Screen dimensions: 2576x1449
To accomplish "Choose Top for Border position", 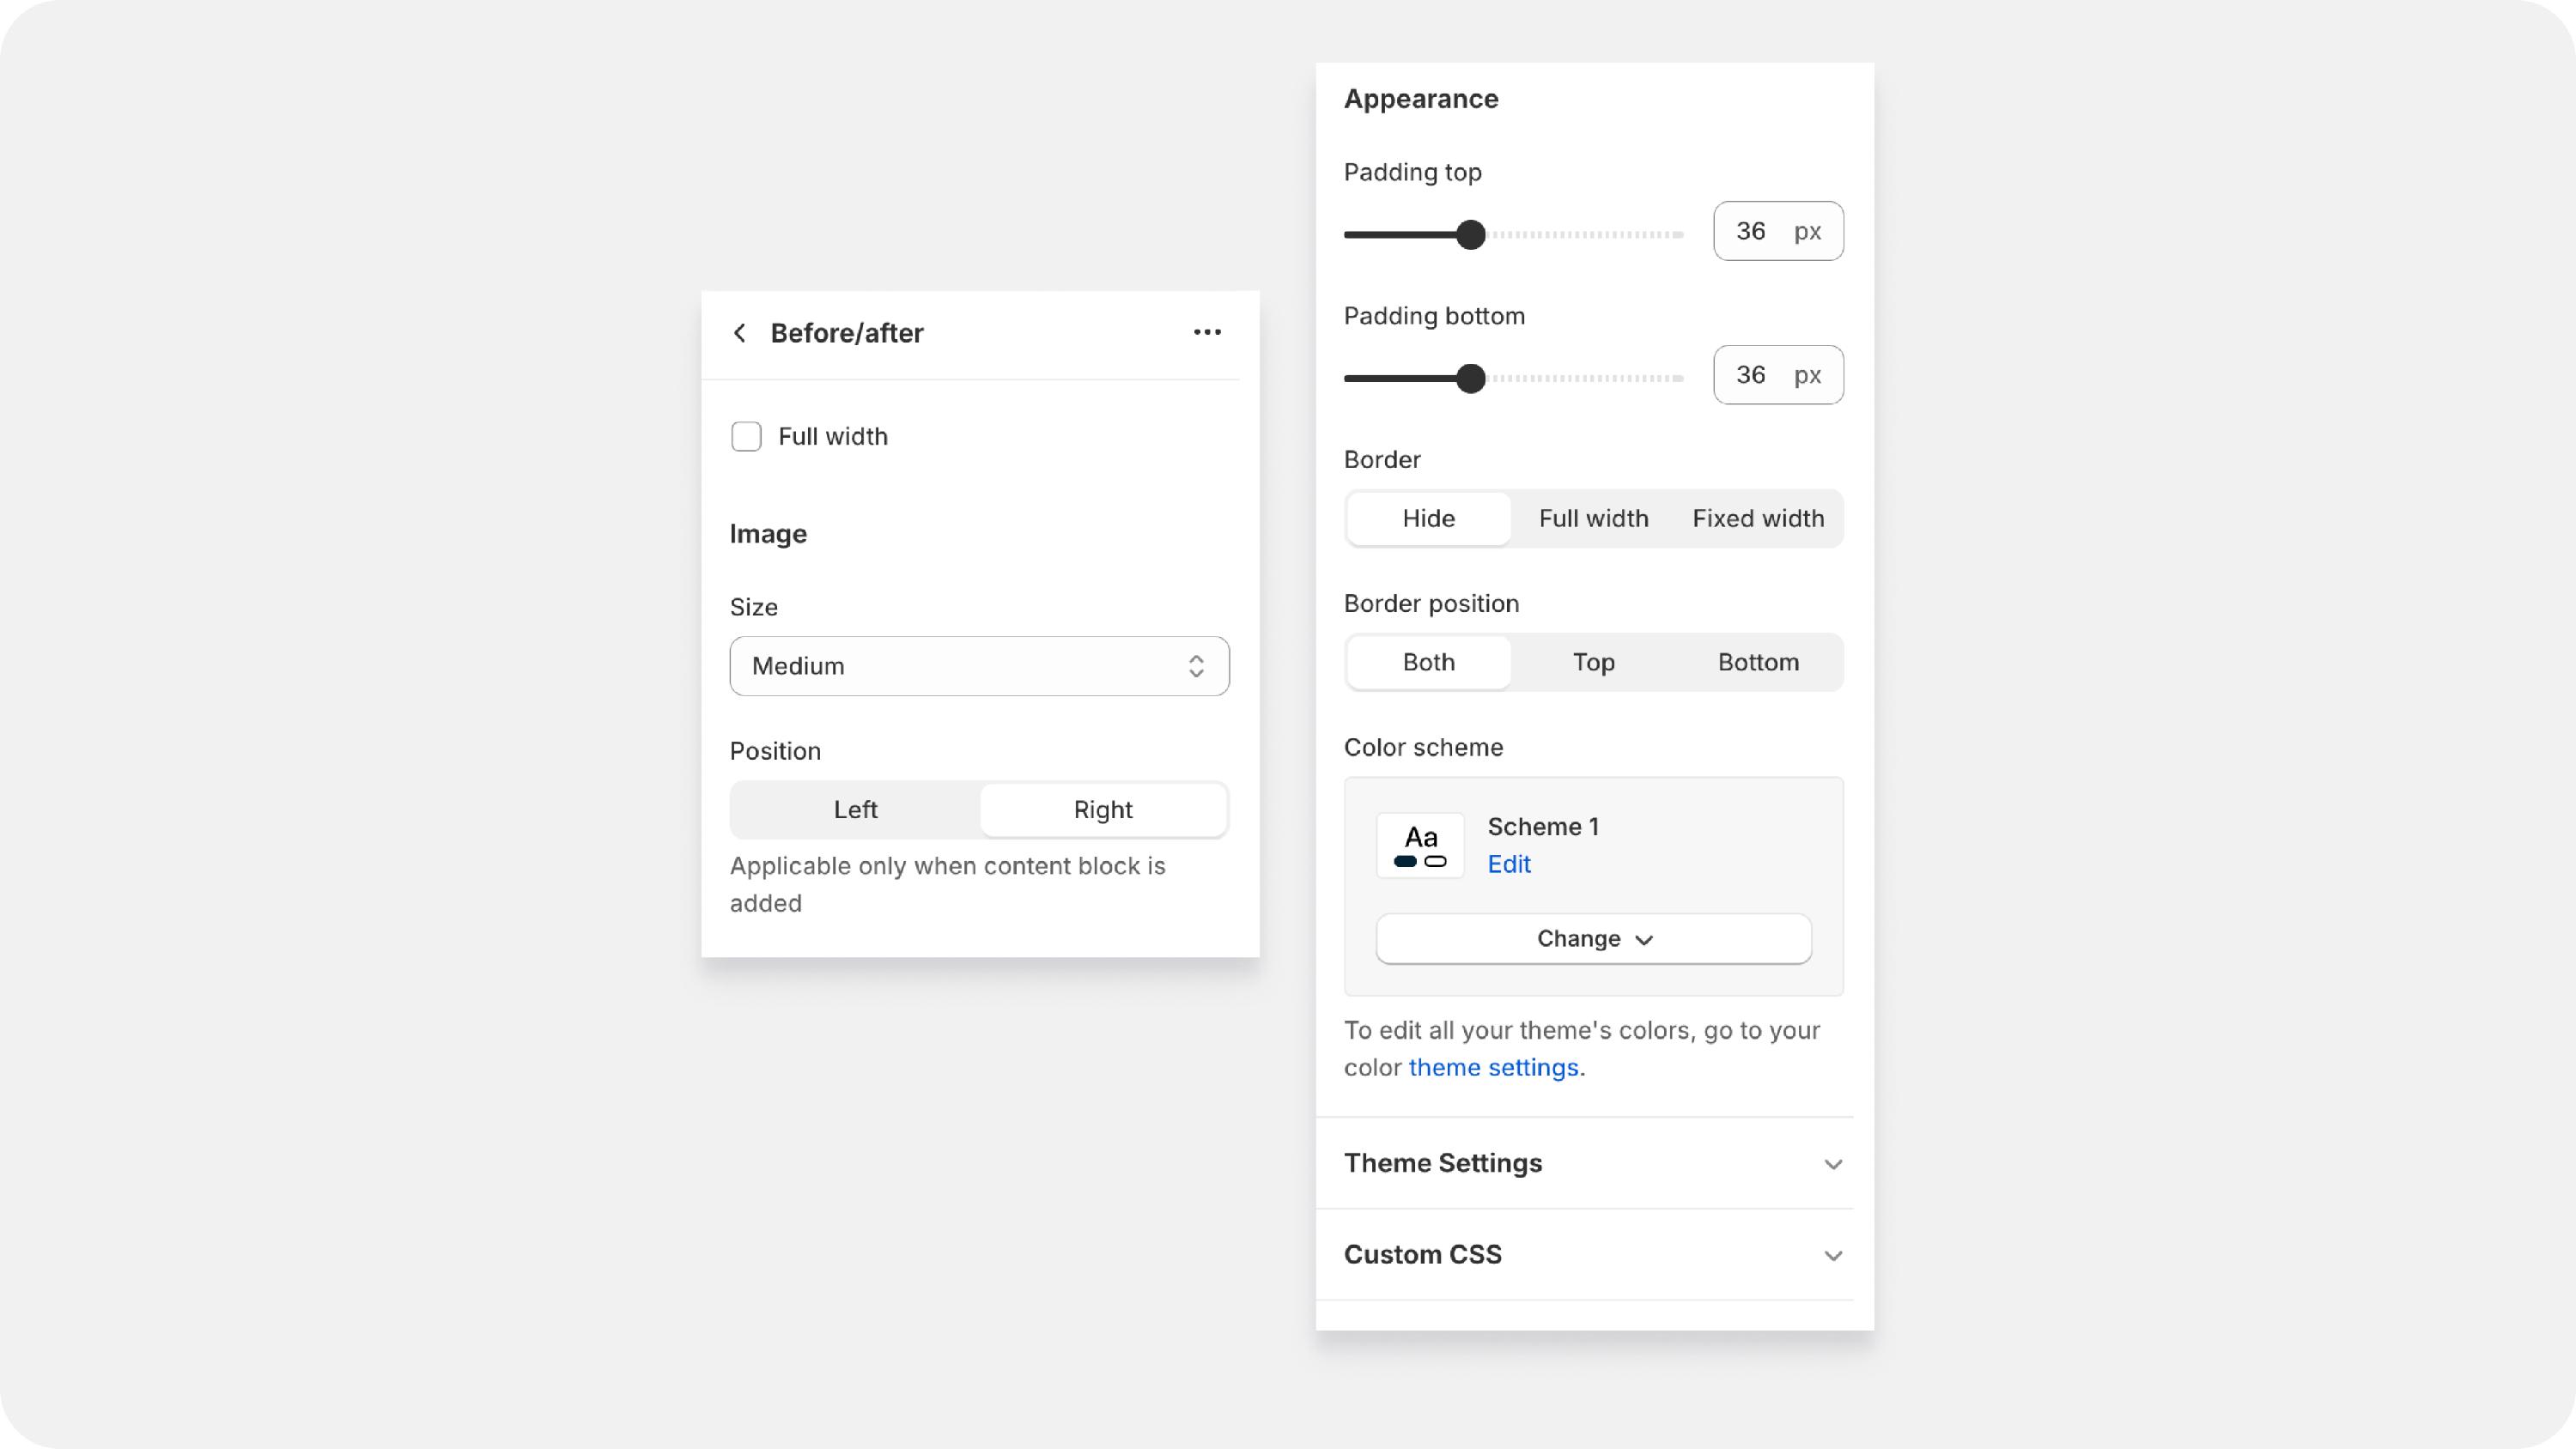I will pos(1593,662).
